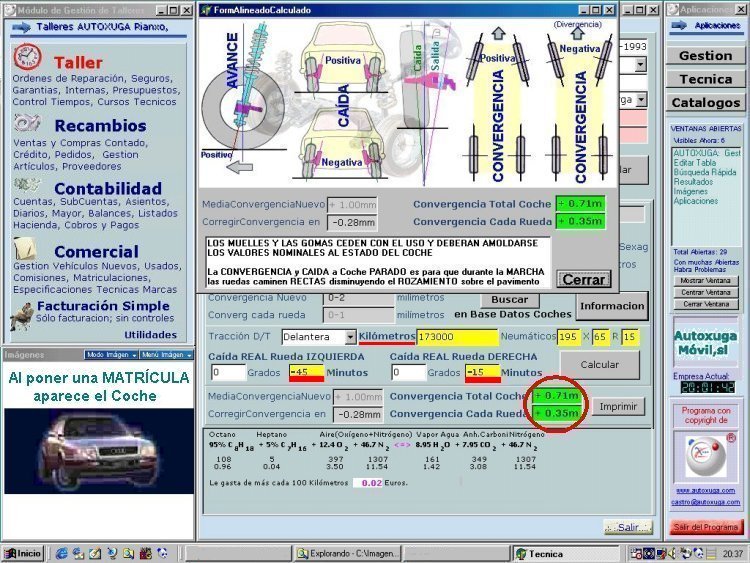Launch Internet Explorer from the quick launch bar
The height and width of the screenshot is (563, 750).
tap(61, 553)
